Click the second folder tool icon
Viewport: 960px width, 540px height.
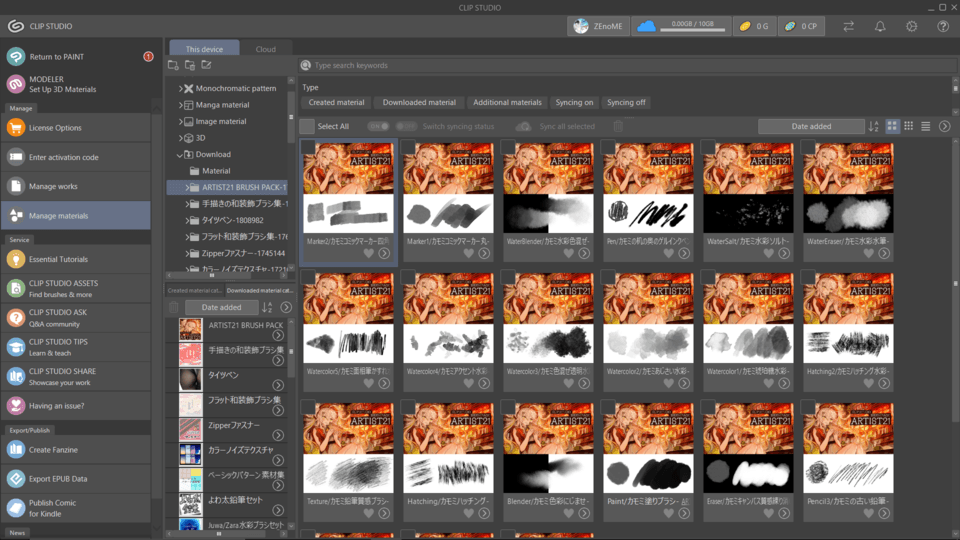point(190,65)
